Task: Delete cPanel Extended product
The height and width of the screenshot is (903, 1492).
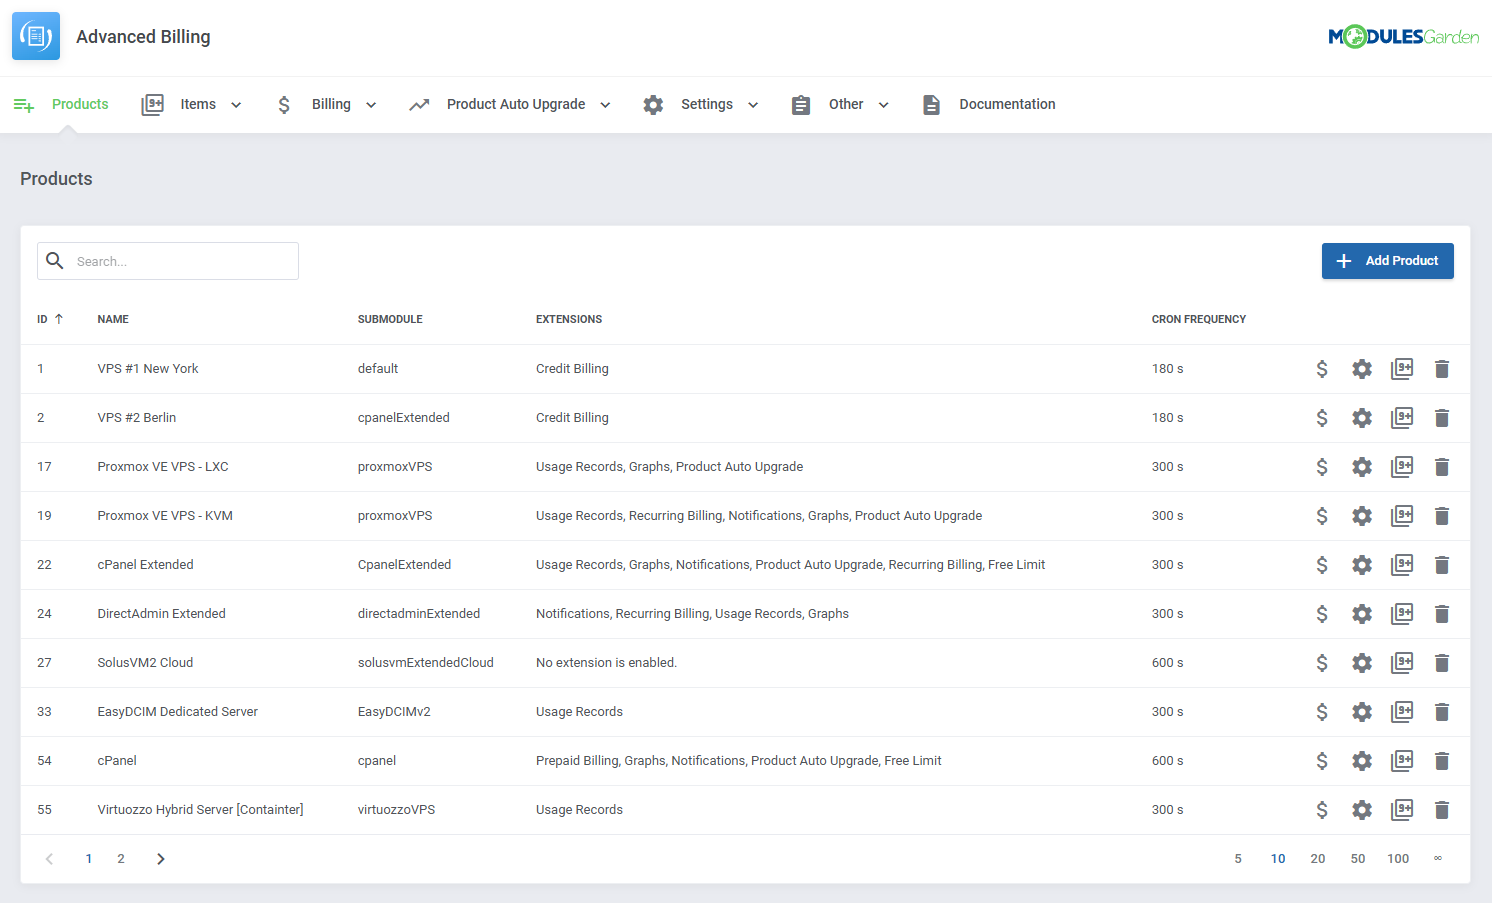Action: point(1442,565)
